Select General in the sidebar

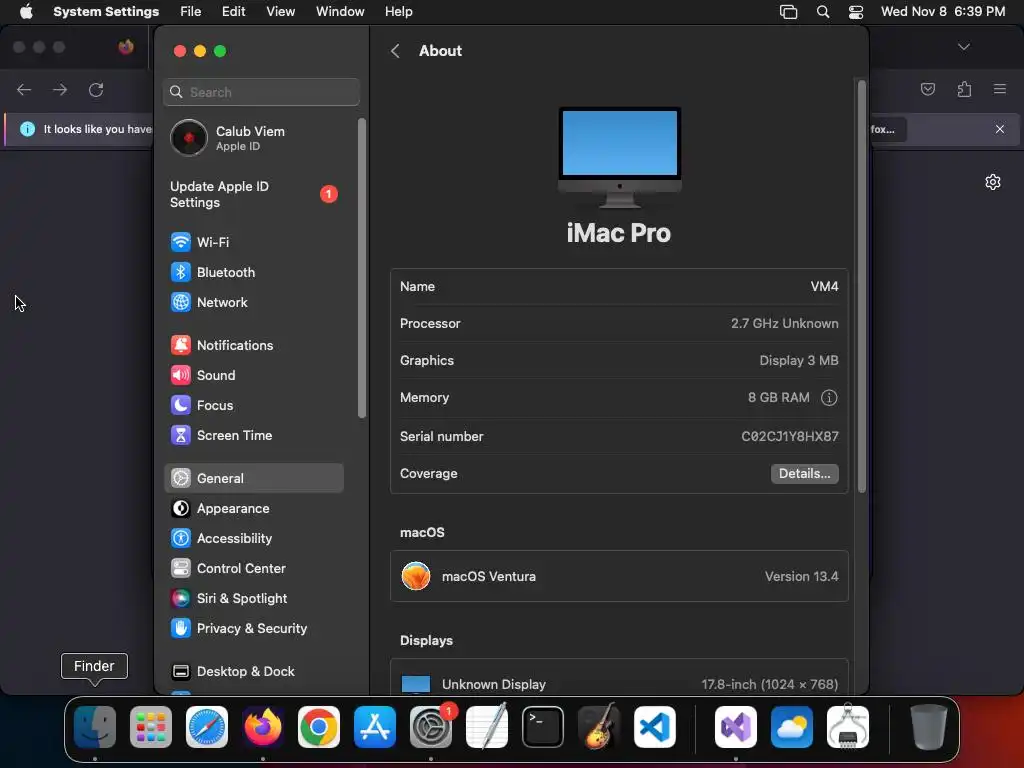253,478
